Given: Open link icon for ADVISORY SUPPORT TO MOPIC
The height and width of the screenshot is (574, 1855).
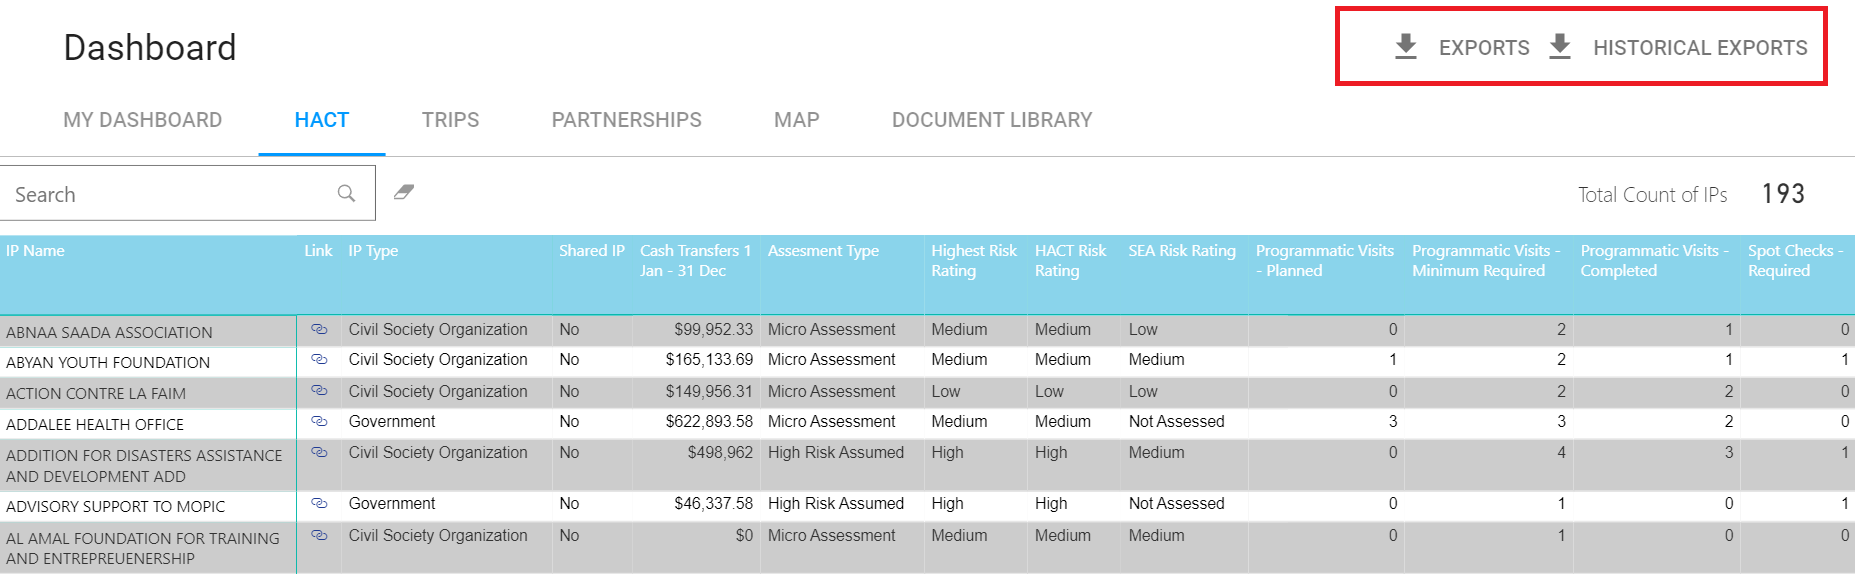Looking at the screenshot, I should [319, 503].
